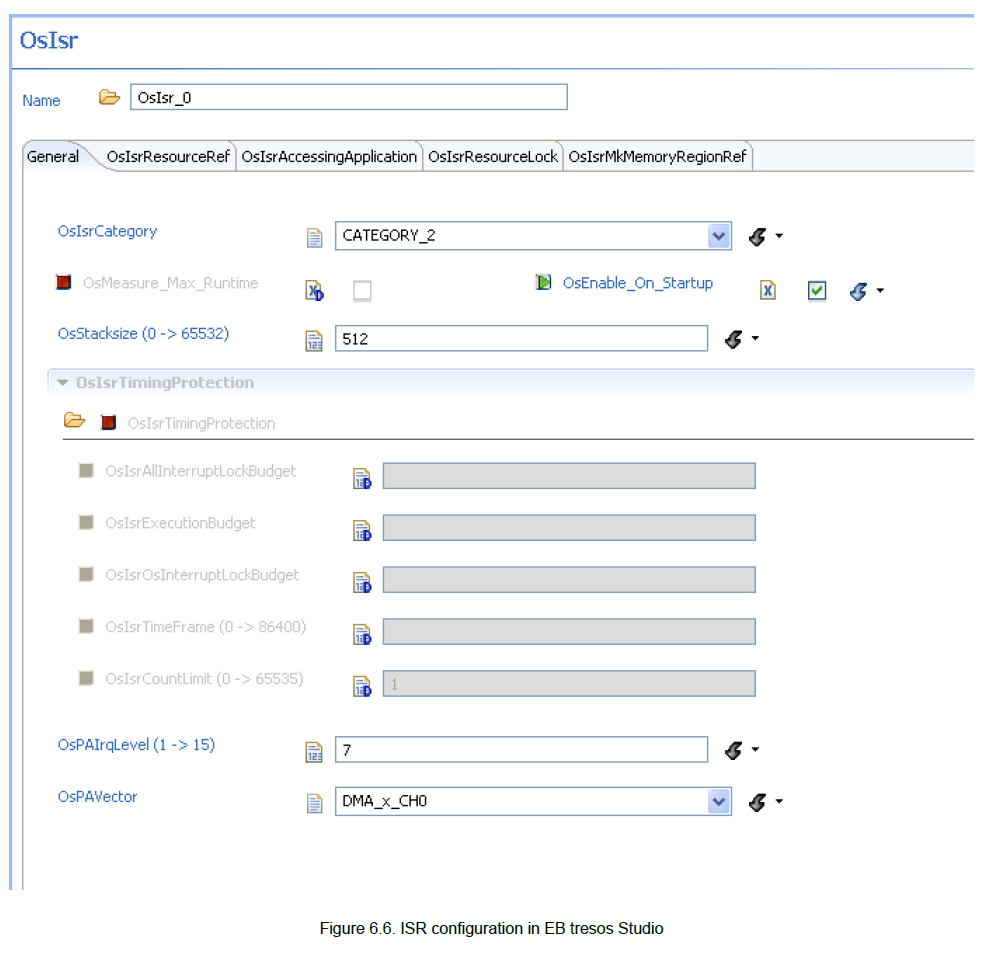
Task: Toggle the OsMeasure_Max_Runtime checkbox
Action: (x=362, y=291)
